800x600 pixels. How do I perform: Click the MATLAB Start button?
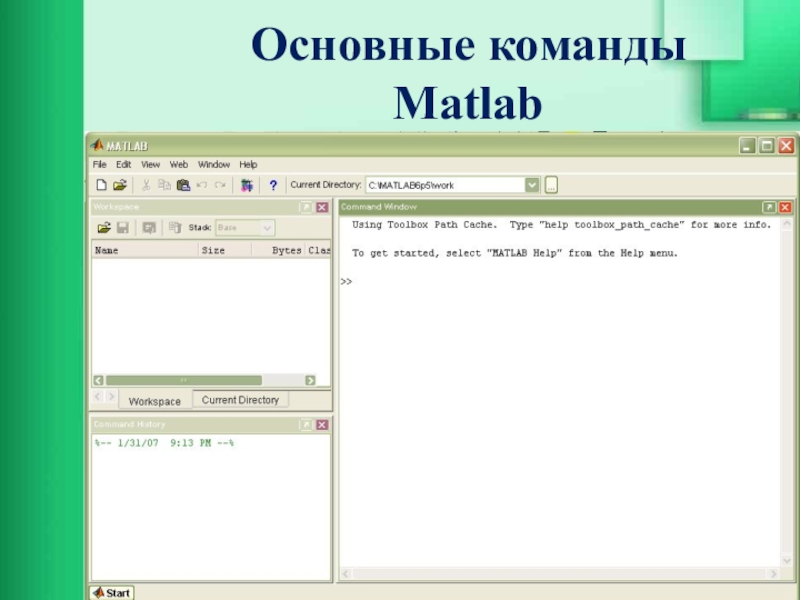pos(112,593)
